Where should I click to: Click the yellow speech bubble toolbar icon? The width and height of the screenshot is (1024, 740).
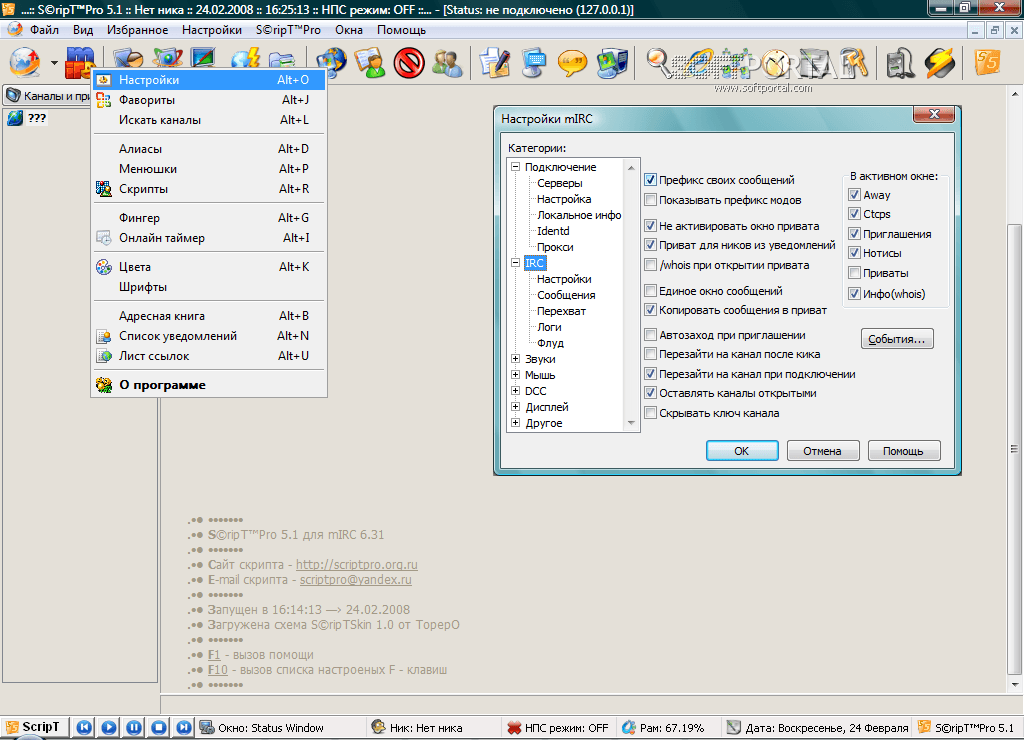coord(573,63)
